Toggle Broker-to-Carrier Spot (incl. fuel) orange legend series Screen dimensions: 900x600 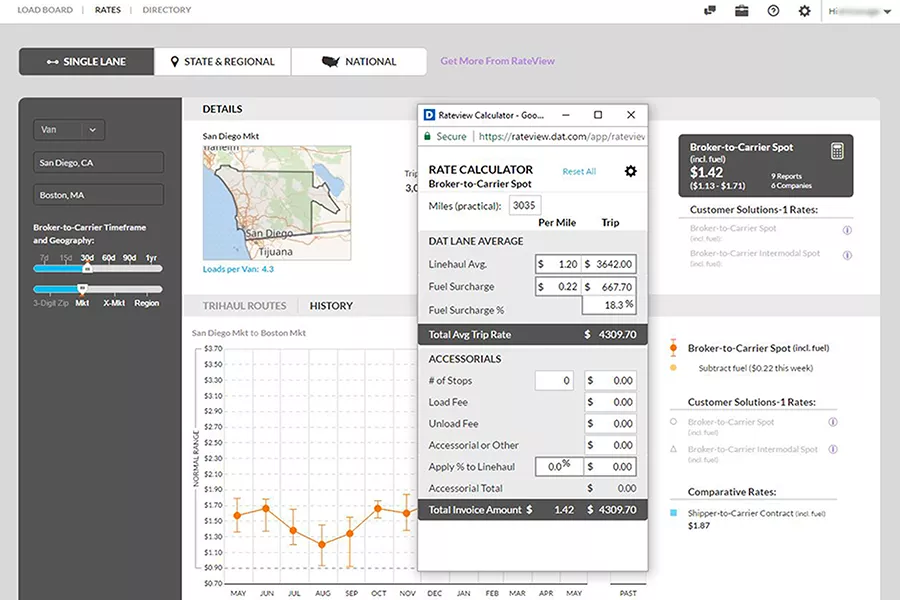click(673, 348)
